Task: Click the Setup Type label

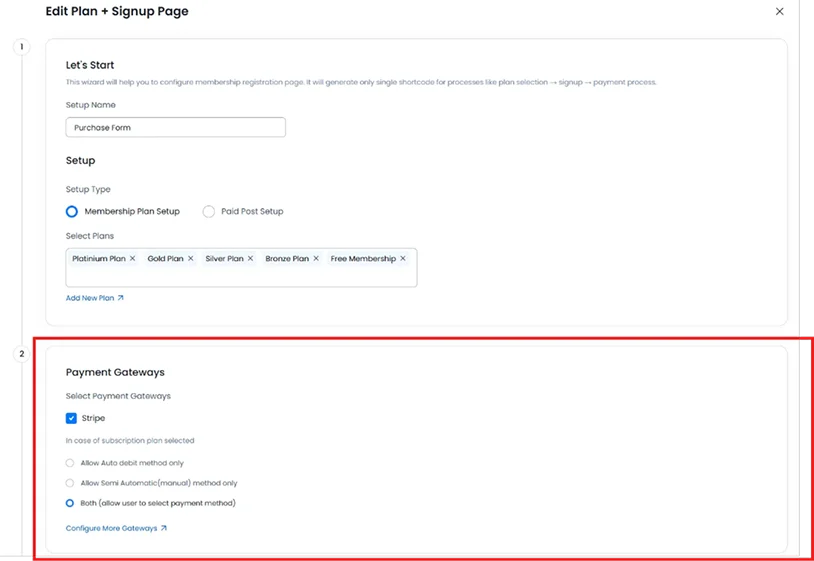Action: [x=88, y=189]
